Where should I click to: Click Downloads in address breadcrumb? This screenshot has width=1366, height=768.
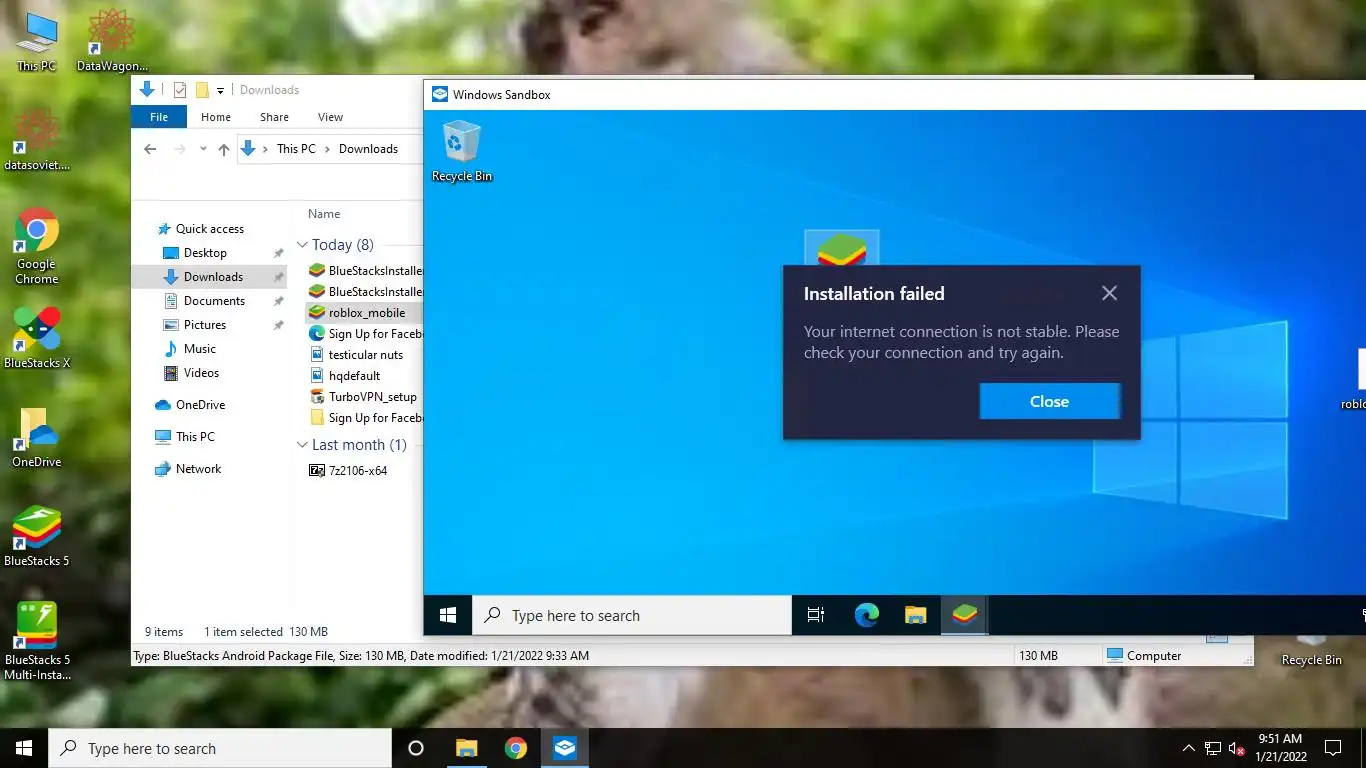click(368, 149)
